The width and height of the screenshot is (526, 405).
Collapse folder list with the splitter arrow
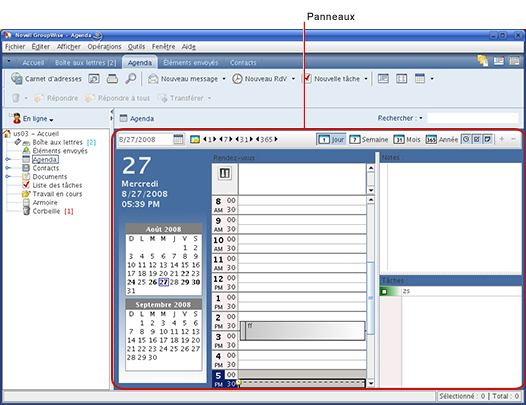coord(112,112)
